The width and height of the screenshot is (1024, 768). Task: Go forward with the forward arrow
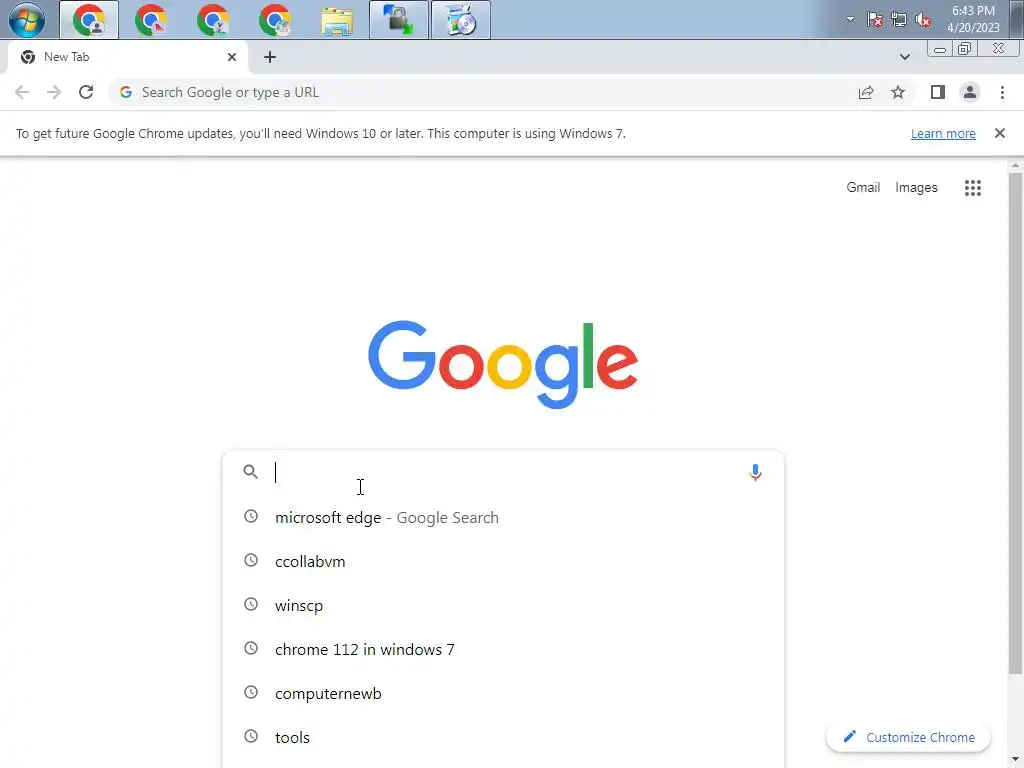click(54, 92)
